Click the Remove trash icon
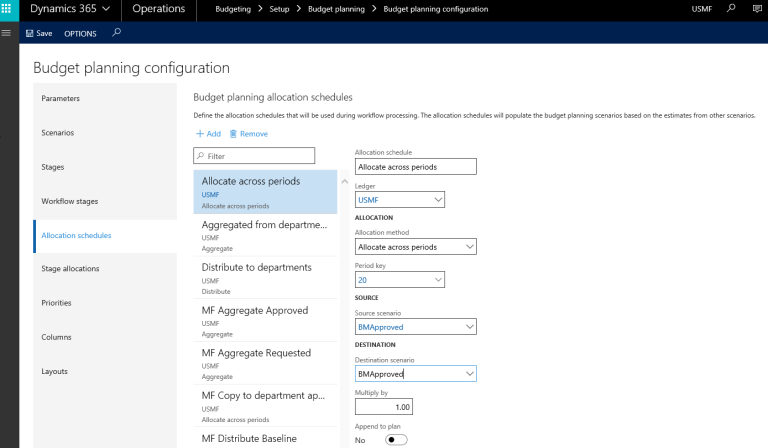The image size is (768, 448). coord(233,133)
